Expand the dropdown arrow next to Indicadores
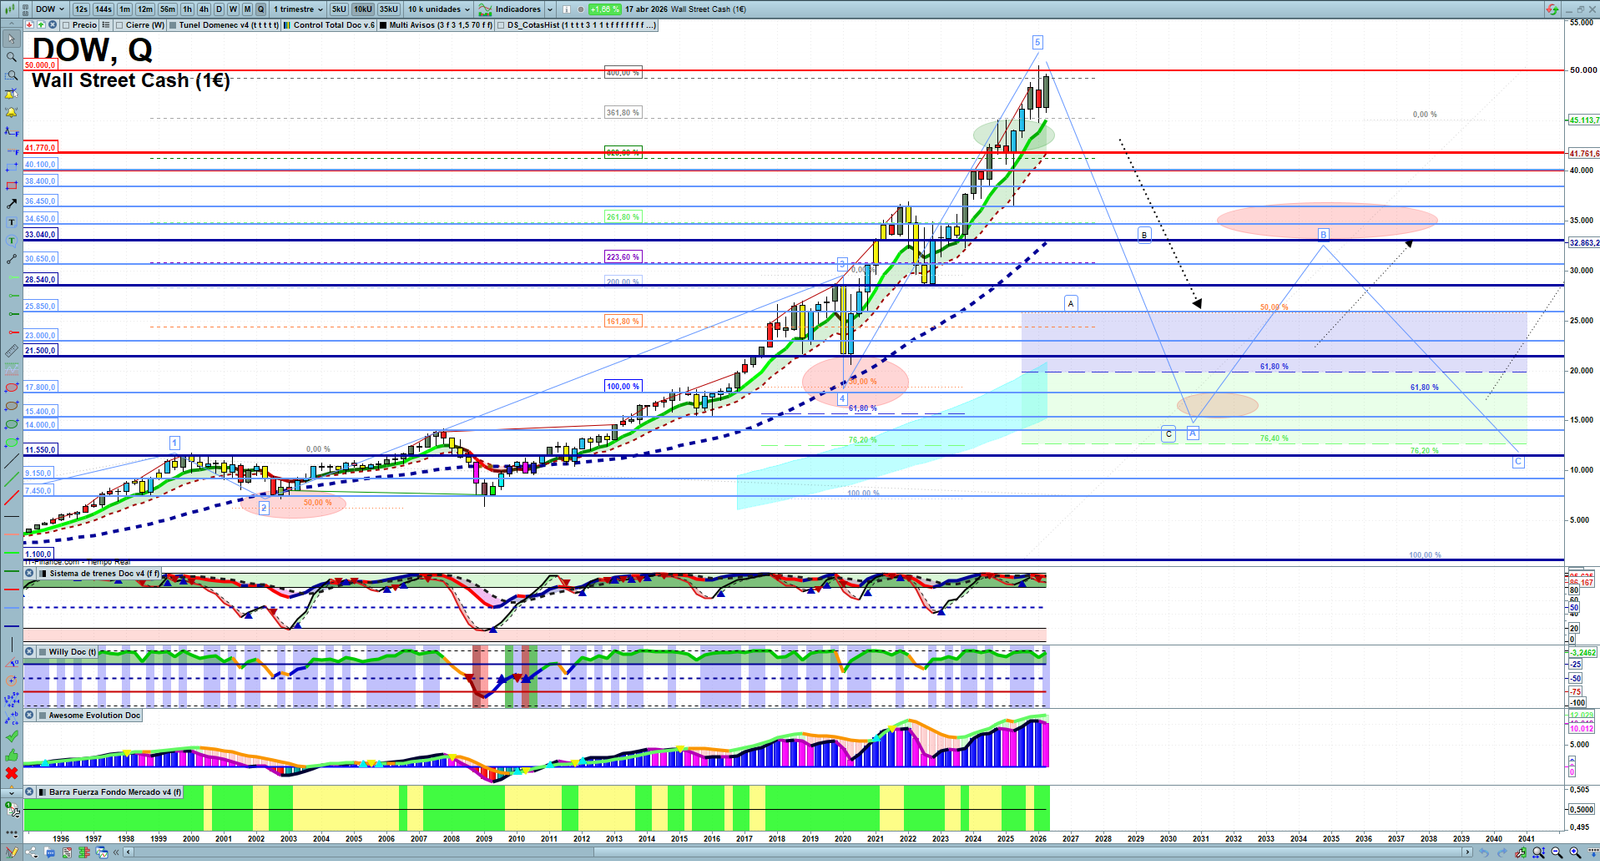This screenshot has height=861, width=1600. pyautogui.click(x=550, y=9)
